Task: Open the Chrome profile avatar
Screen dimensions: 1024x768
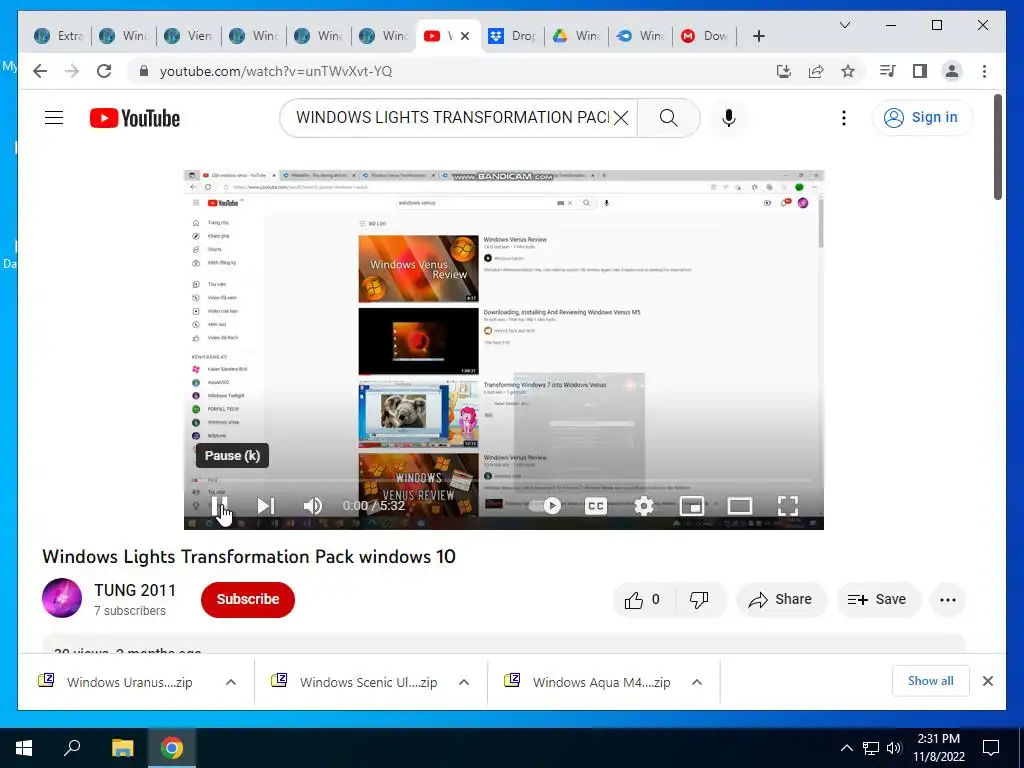Action: [952, 71]
